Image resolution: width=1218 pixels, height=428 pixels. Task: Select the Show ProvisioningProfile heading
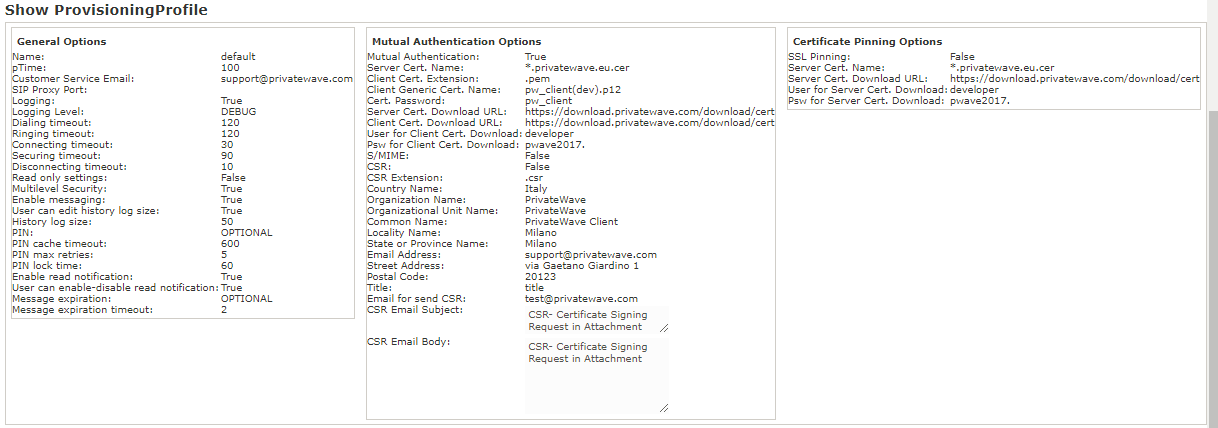click(x=106, y=10)
